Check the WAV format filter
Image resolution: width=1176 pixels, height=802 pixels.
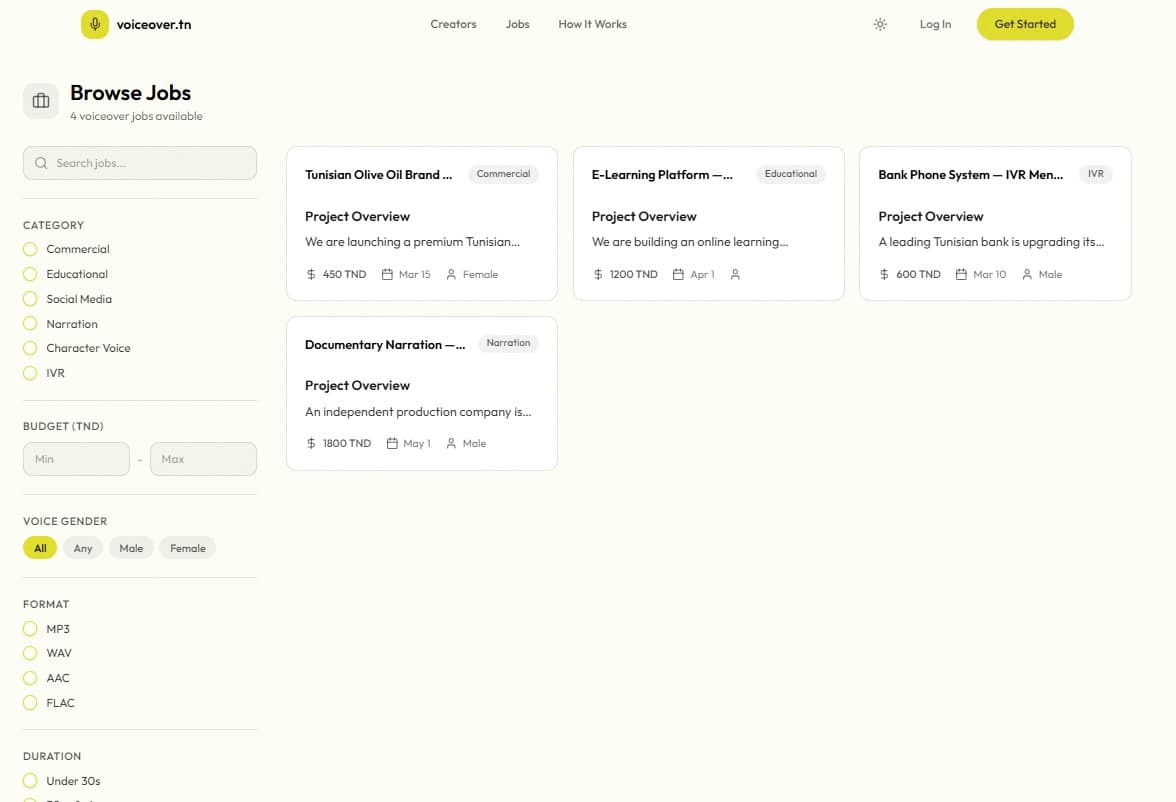click(x=30, y=653)
